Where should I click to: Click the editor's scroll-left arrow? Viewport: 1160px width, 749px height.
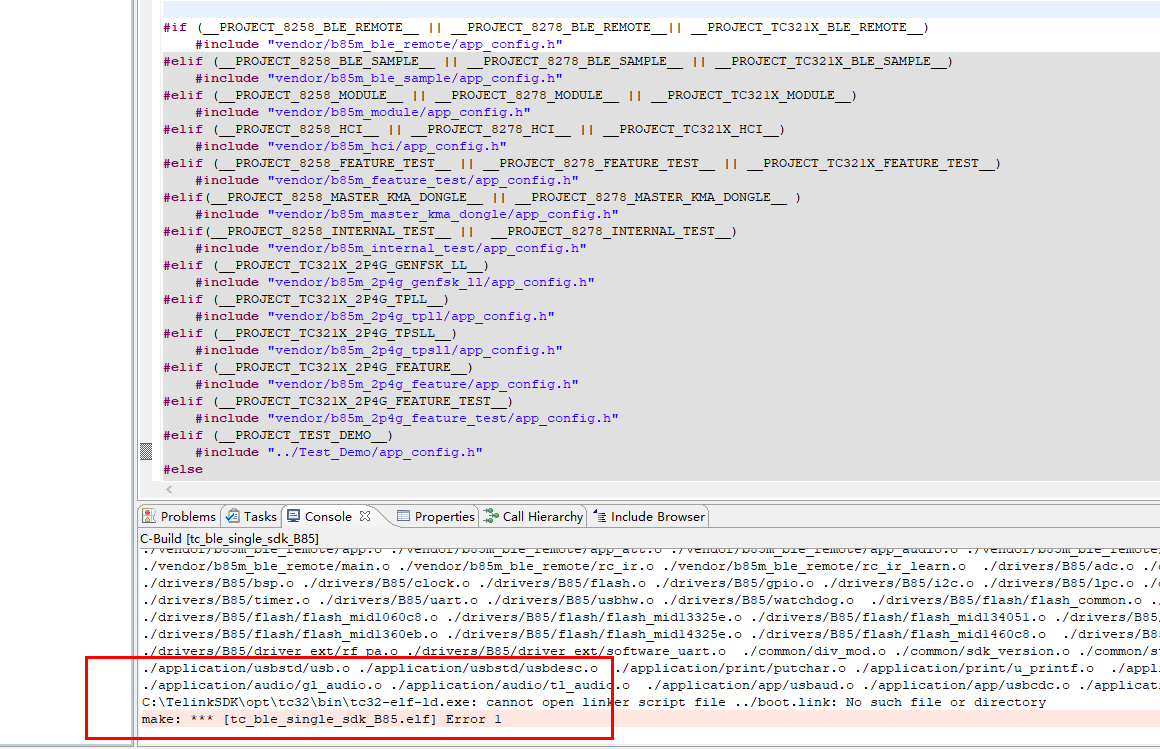tap(169, 489)
